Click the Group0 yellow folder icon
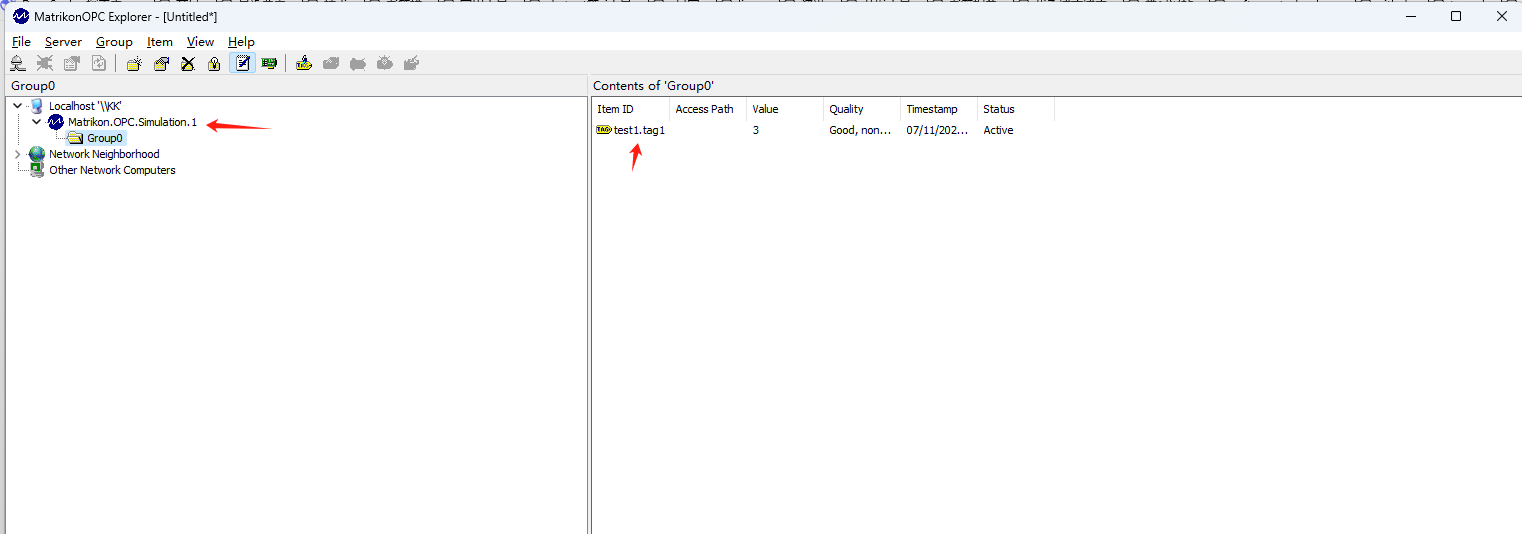 coord(75,138)
